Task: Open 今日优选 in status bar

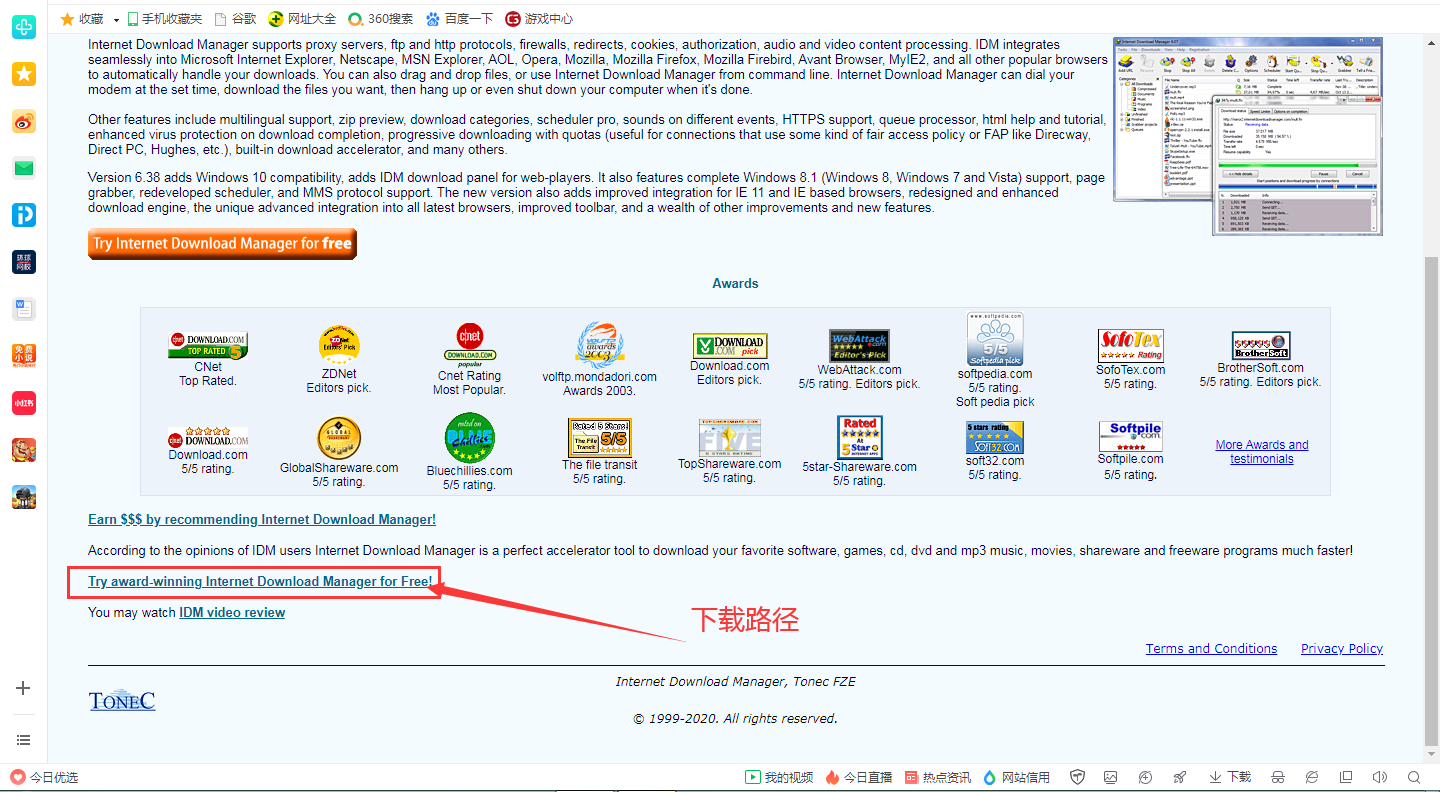Action: (x=44, y=777)
